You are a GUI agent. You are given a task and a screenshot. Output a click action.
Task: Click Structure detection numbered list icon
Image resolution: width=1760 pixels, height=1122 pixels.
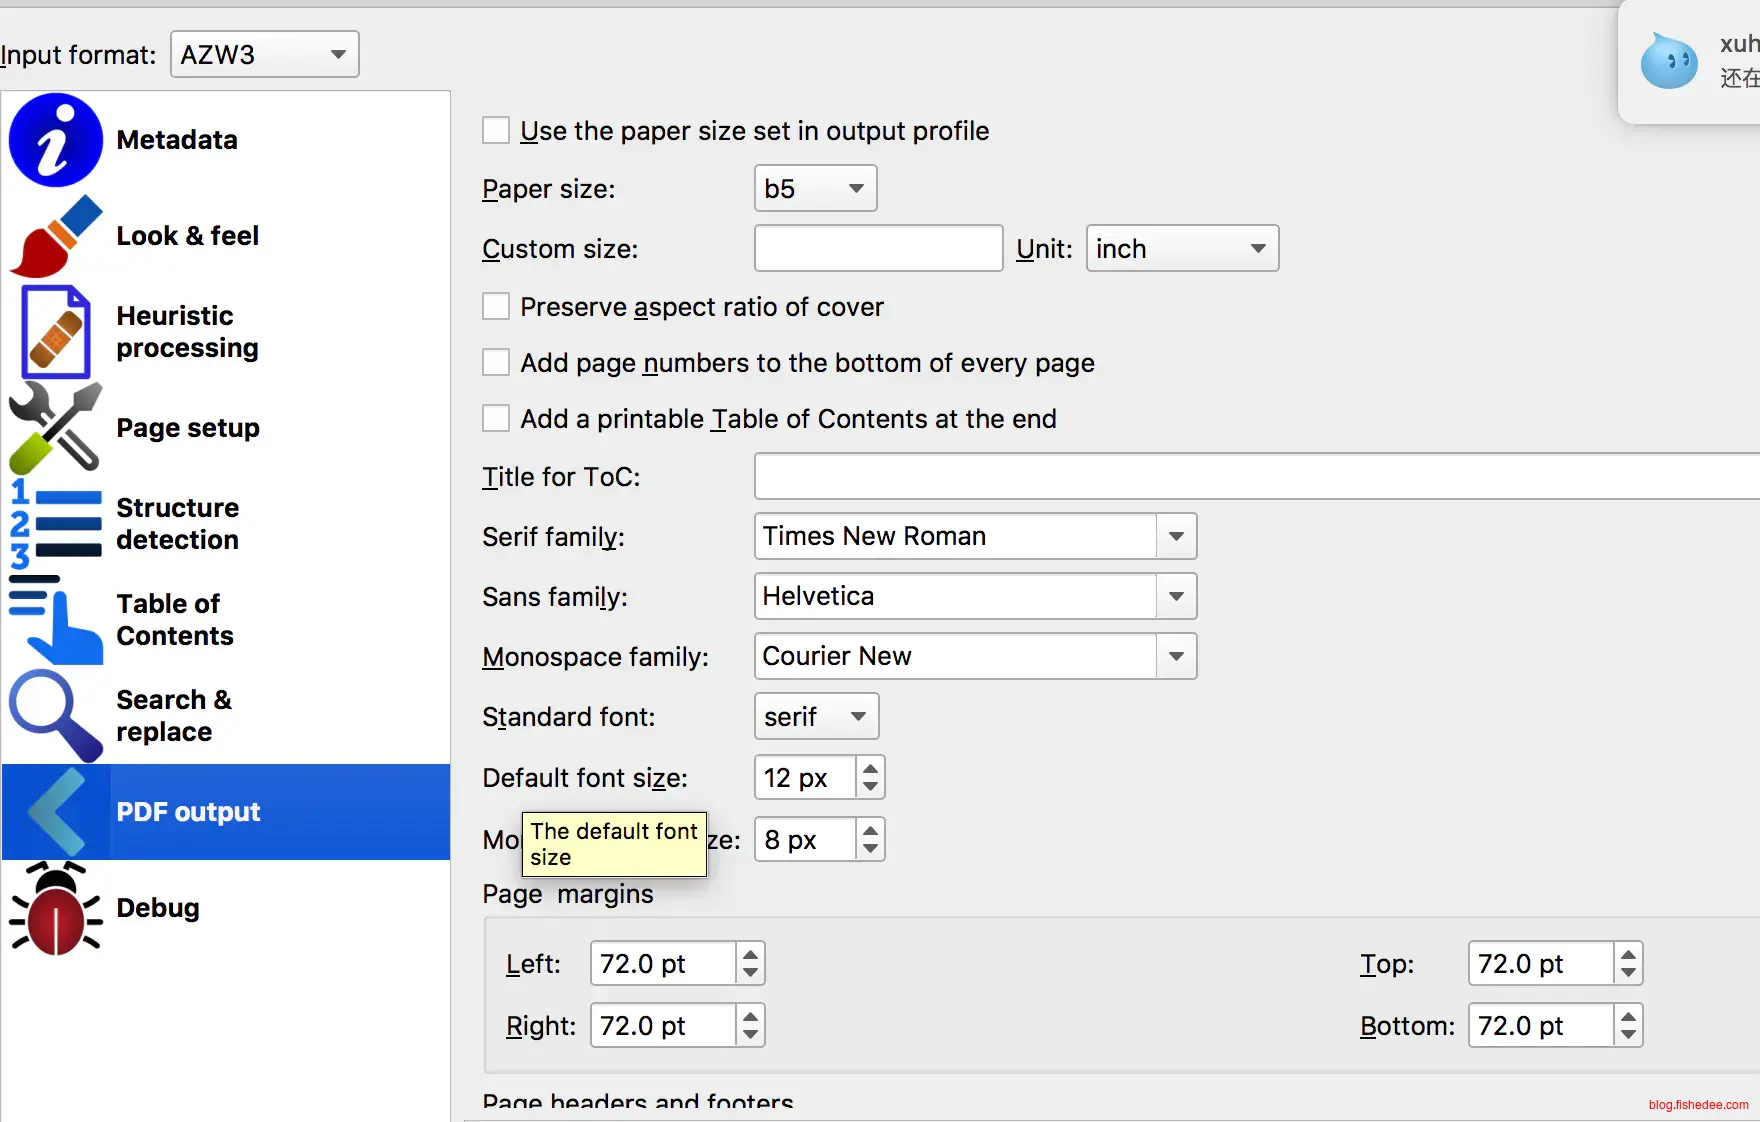pyautogui.click(x=56, y=524)
